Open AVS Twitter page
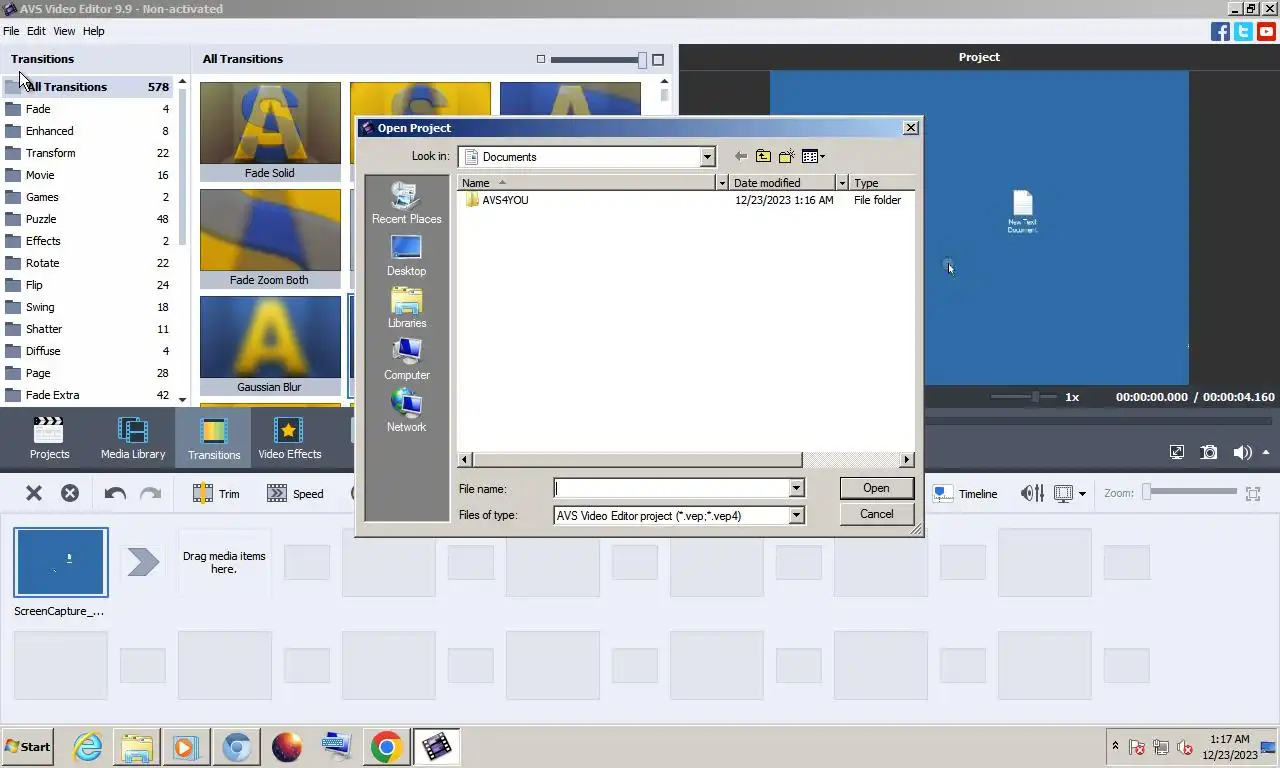This screenshot has height=768, width=1280. point(1243,31)
